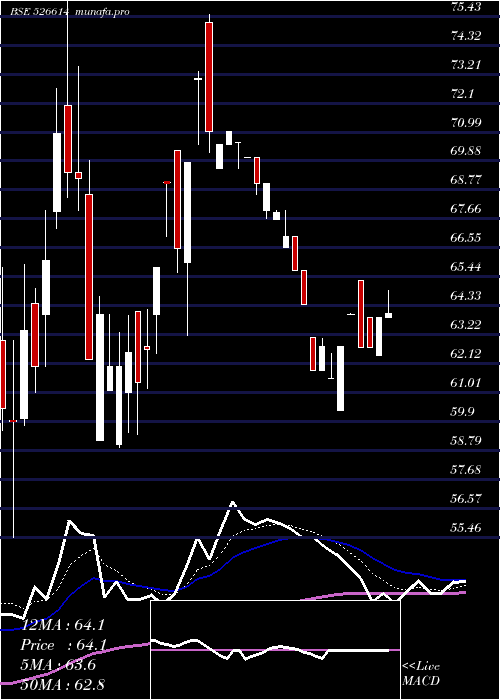This screenshot has width=500, height=700.
Task: Click the 50MA : 62.8 readout
Action: (x=62, y=684)
